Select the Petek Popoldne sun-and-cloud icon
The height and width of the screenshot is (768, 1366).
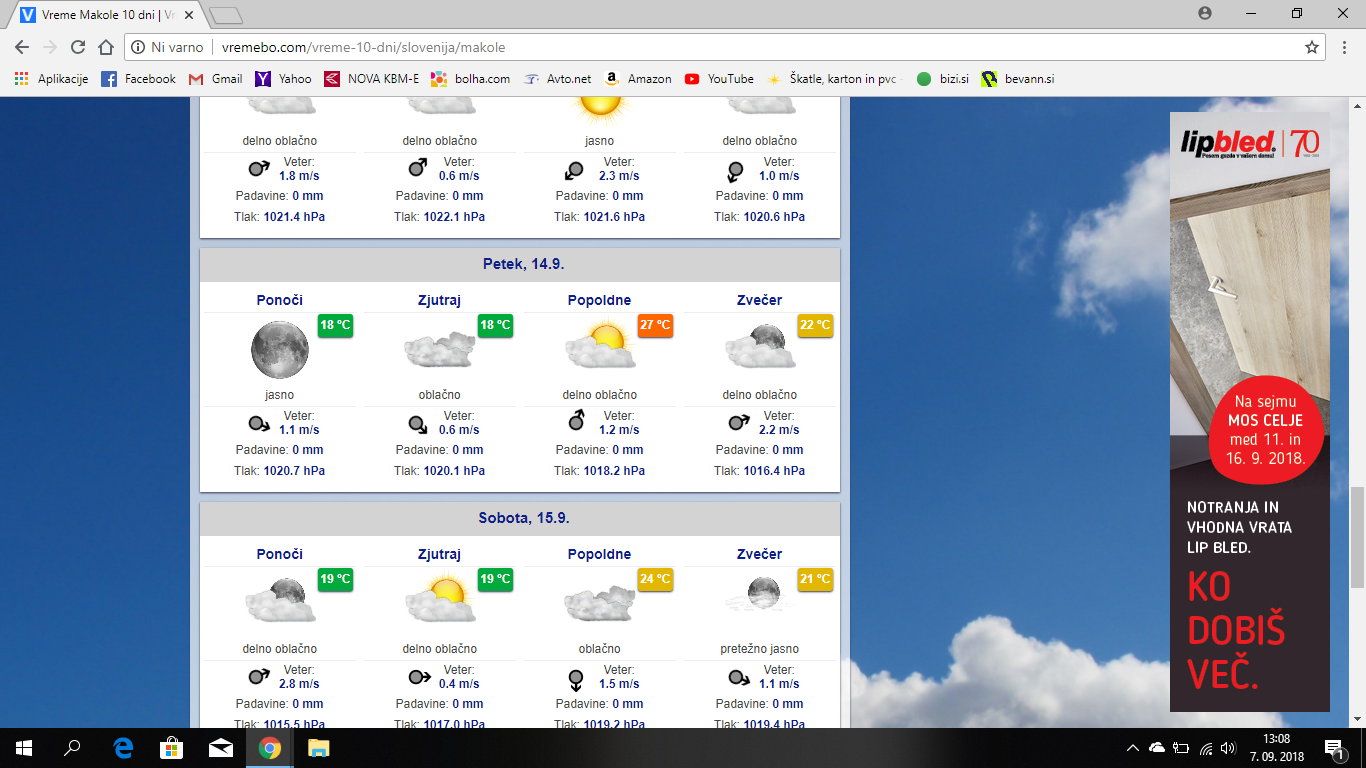pyautogui.click(x=600, y=346)
